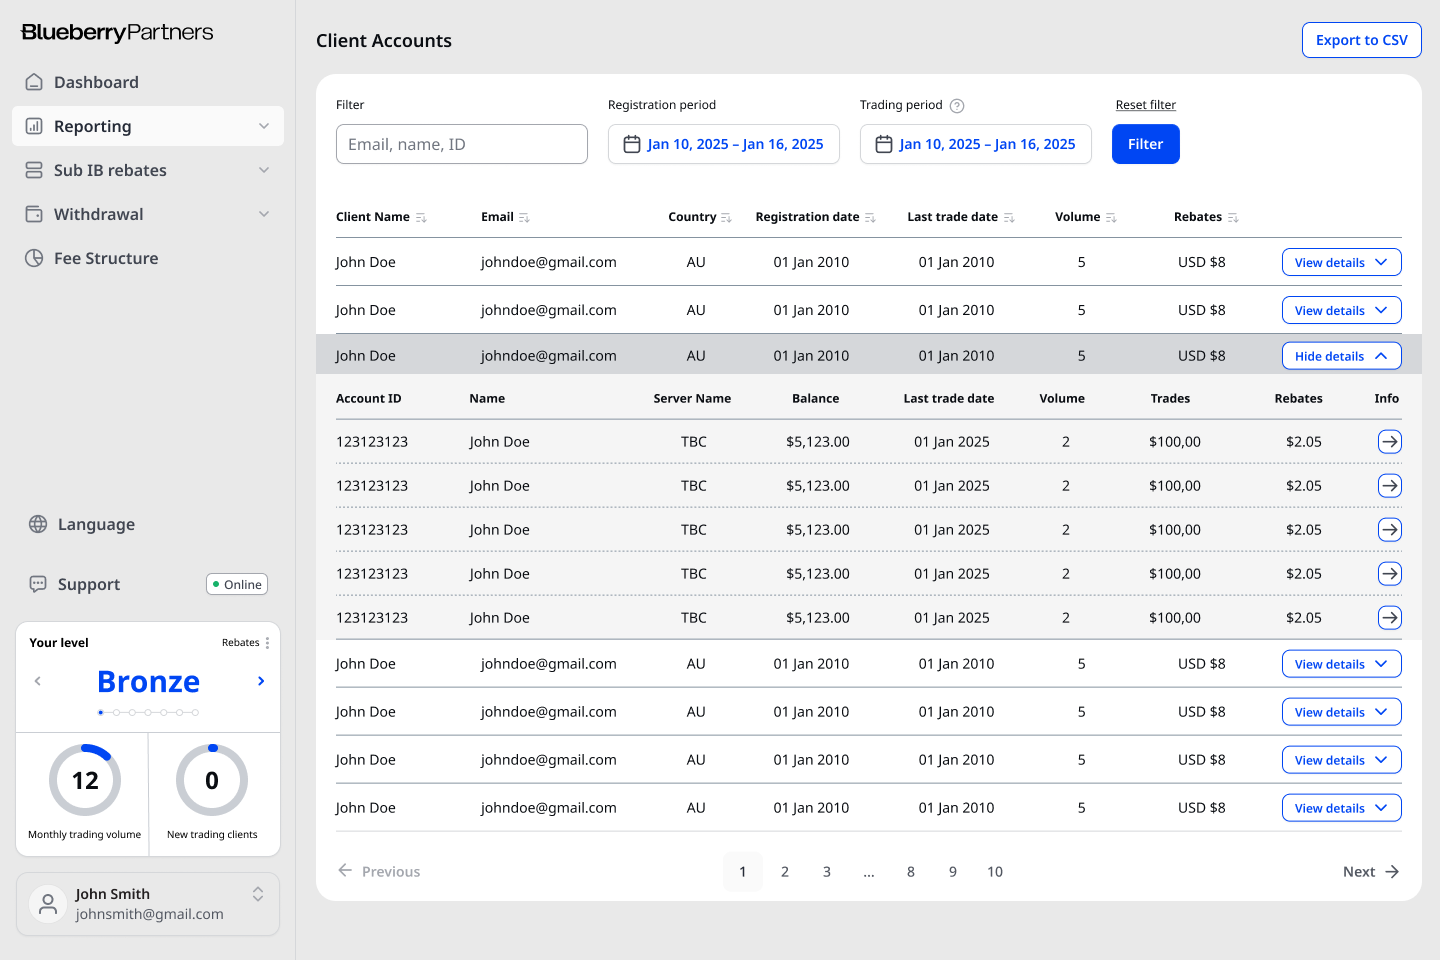Image resolution: width=1440 pixels, height=960 pixels.
Task: Click the Country column sort icon
Action: click(x=726, y=218)
